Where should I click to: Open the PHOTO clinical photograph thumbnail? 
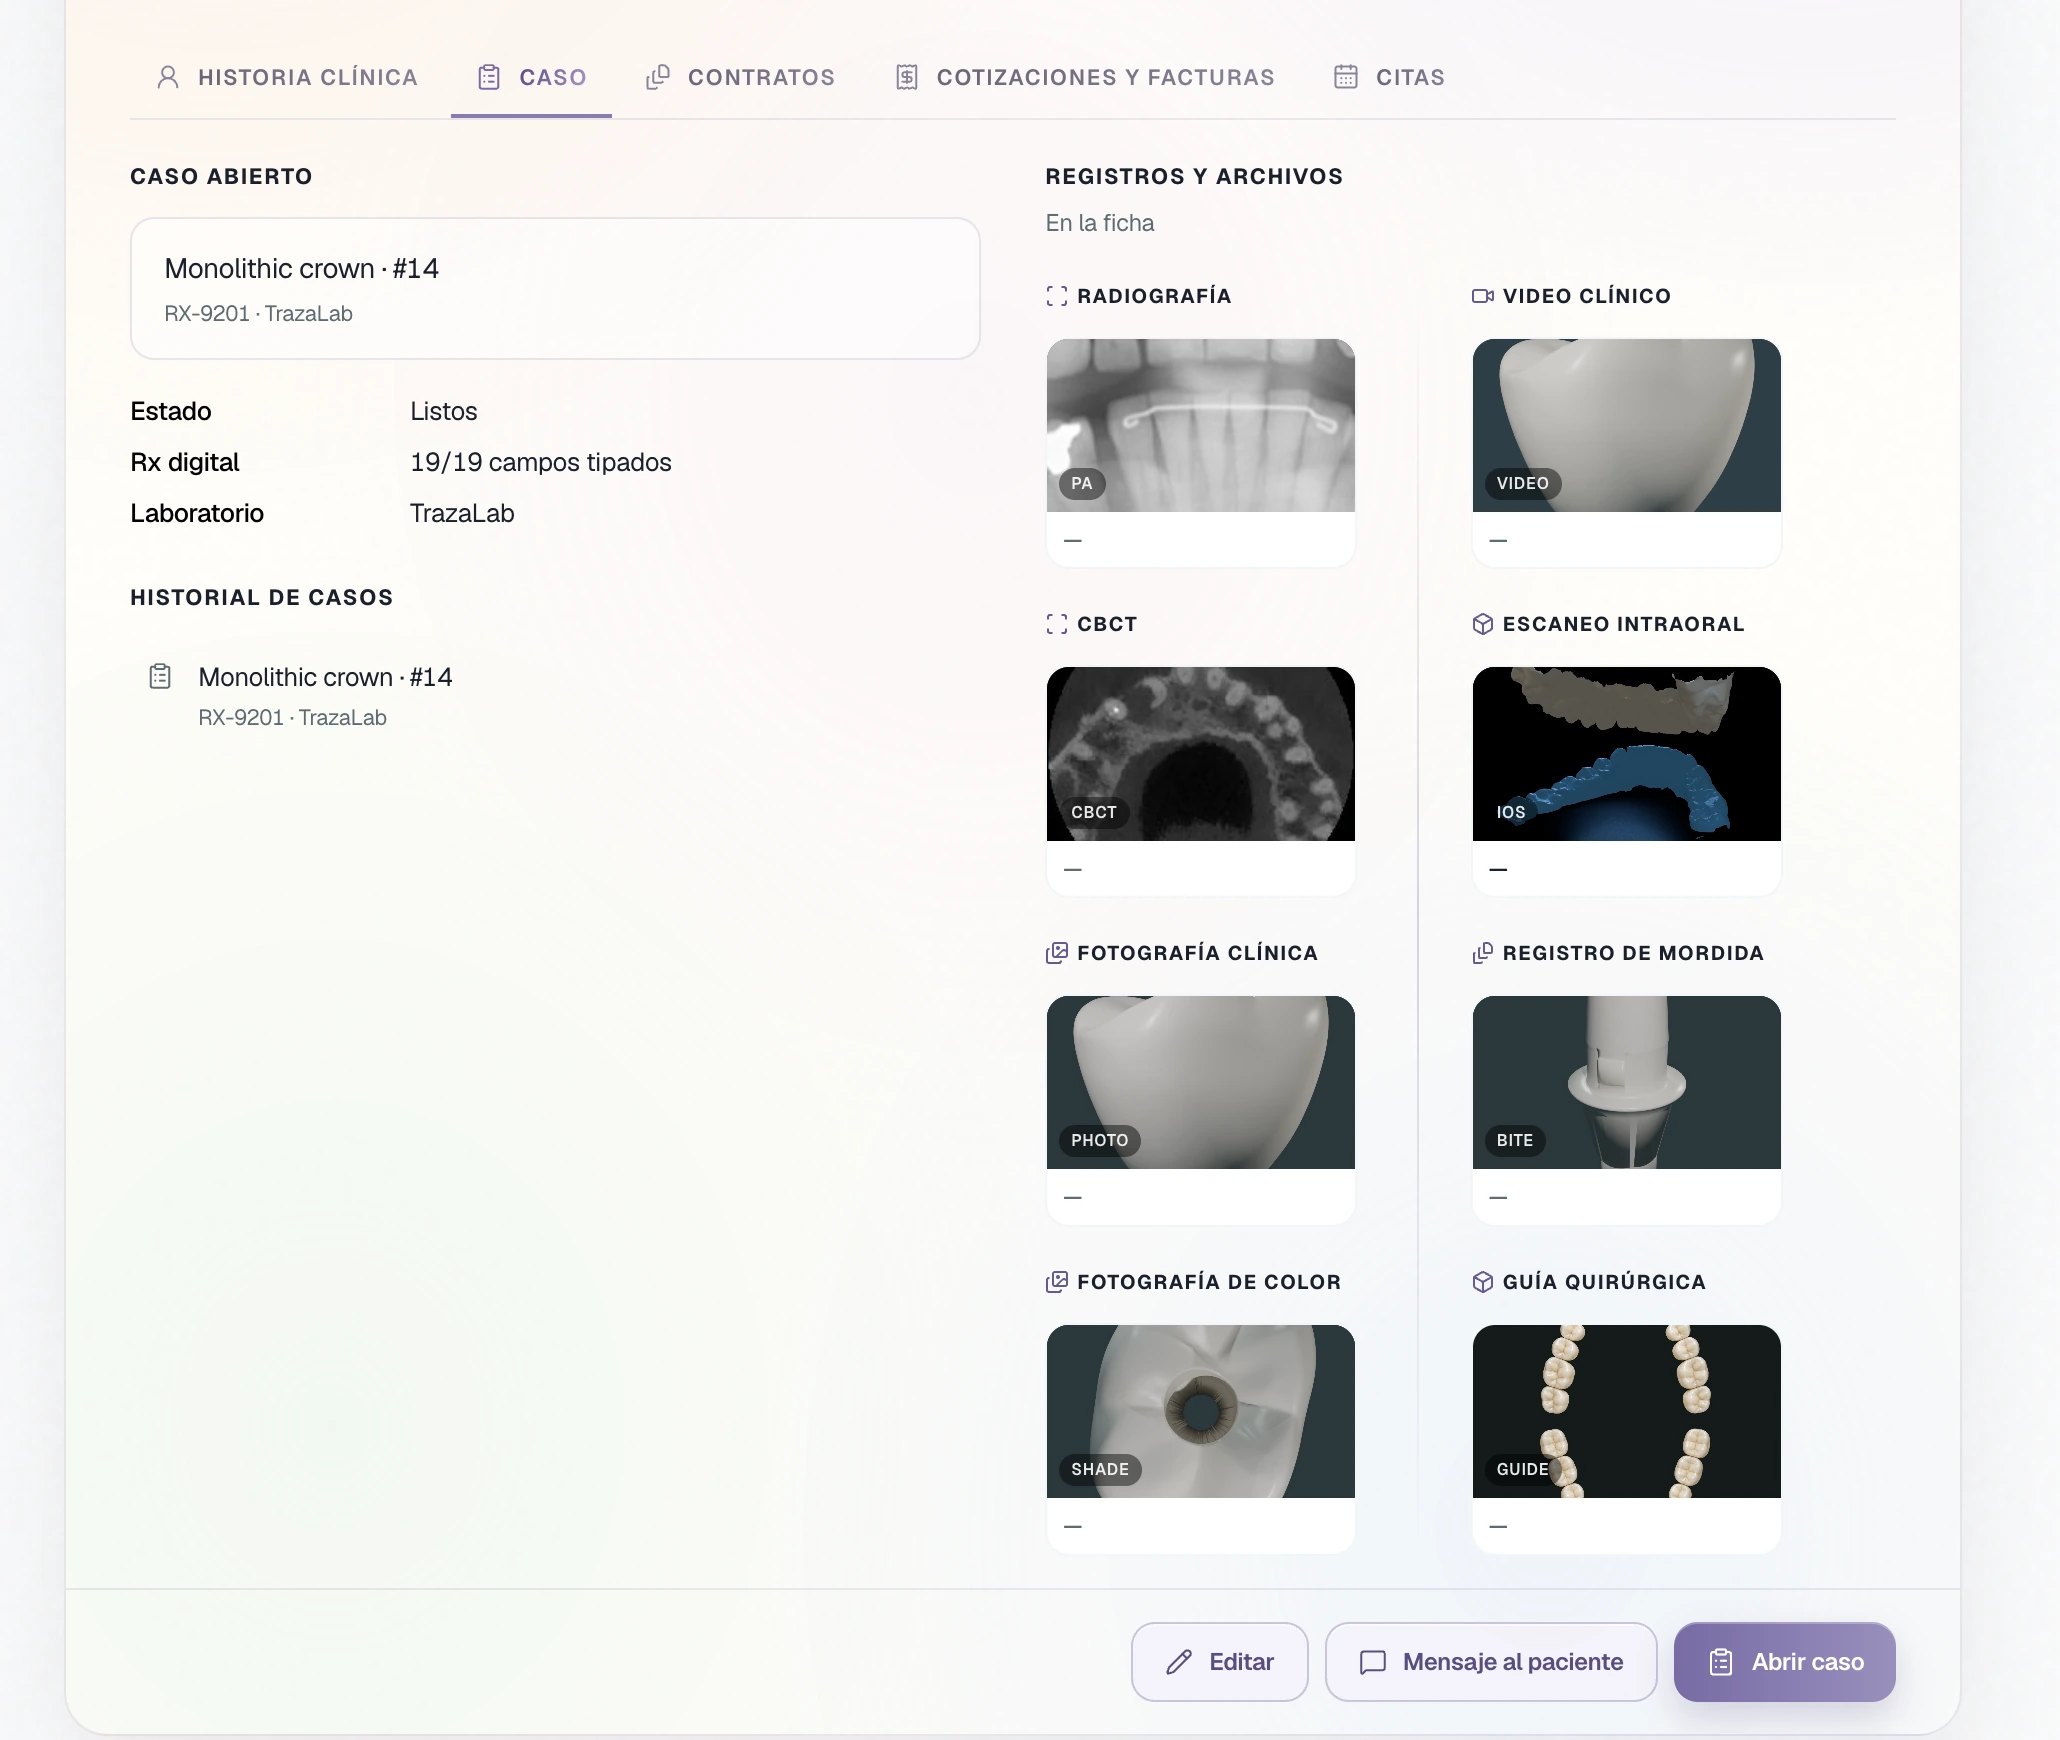pyautogui.click(x=1201, y=1082)
